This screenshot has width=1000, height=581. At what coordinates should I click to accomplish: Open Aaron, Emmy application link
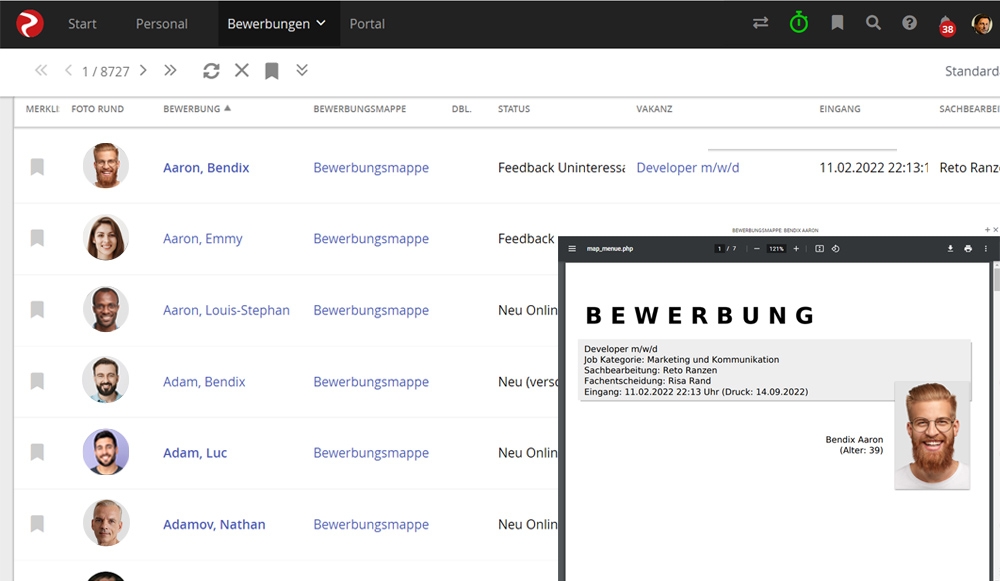click(x=203, y=239)
